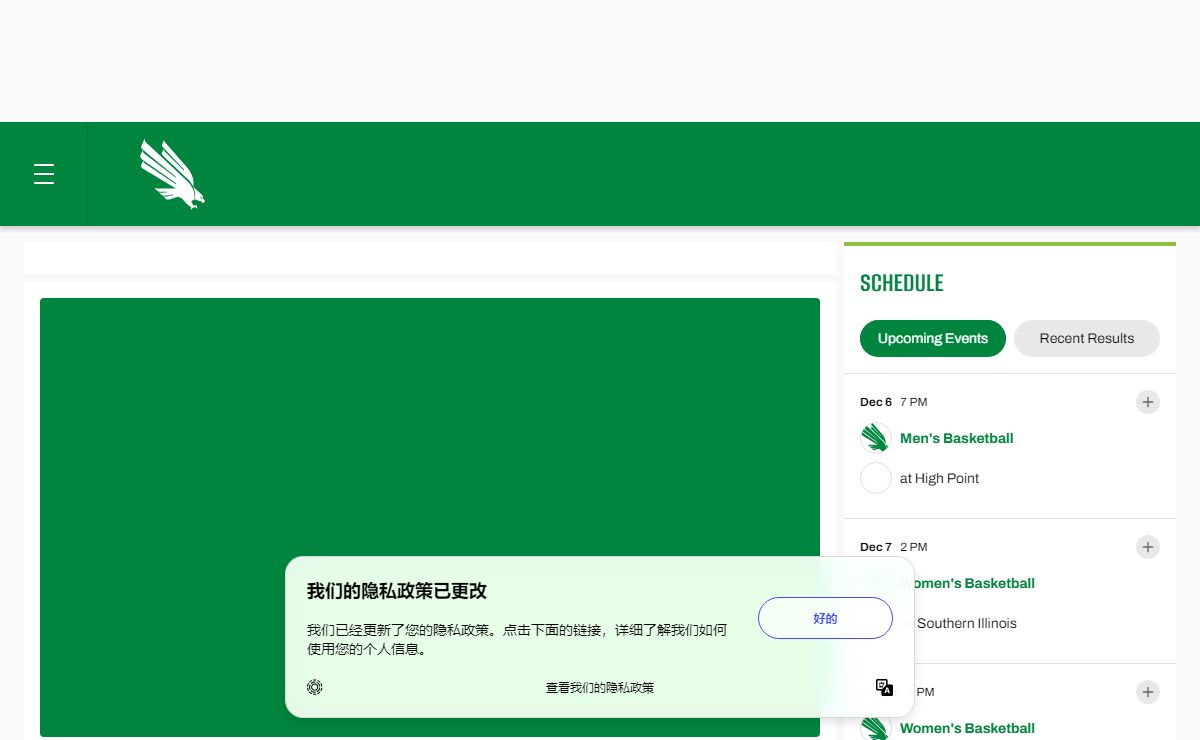Click the eagle icon beside bottom Women's Basketball
This screenshot has width=1200, height=740.
point(876,727)
